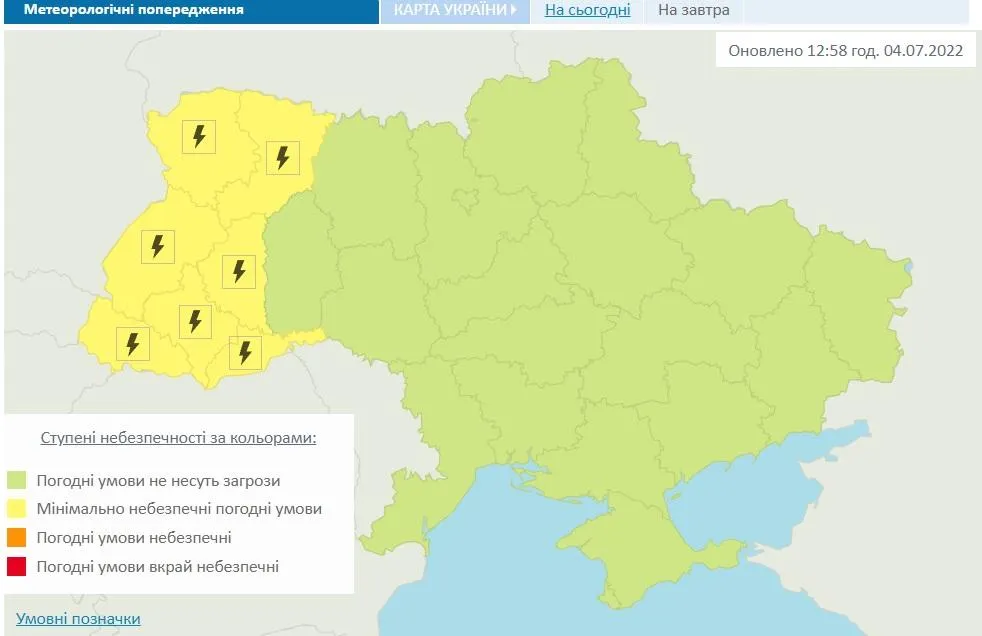Image resolution: width=982 pixels, height=636 pixels.
Task: Click the storm icon on Rivne Oblast
Action: 283,156
